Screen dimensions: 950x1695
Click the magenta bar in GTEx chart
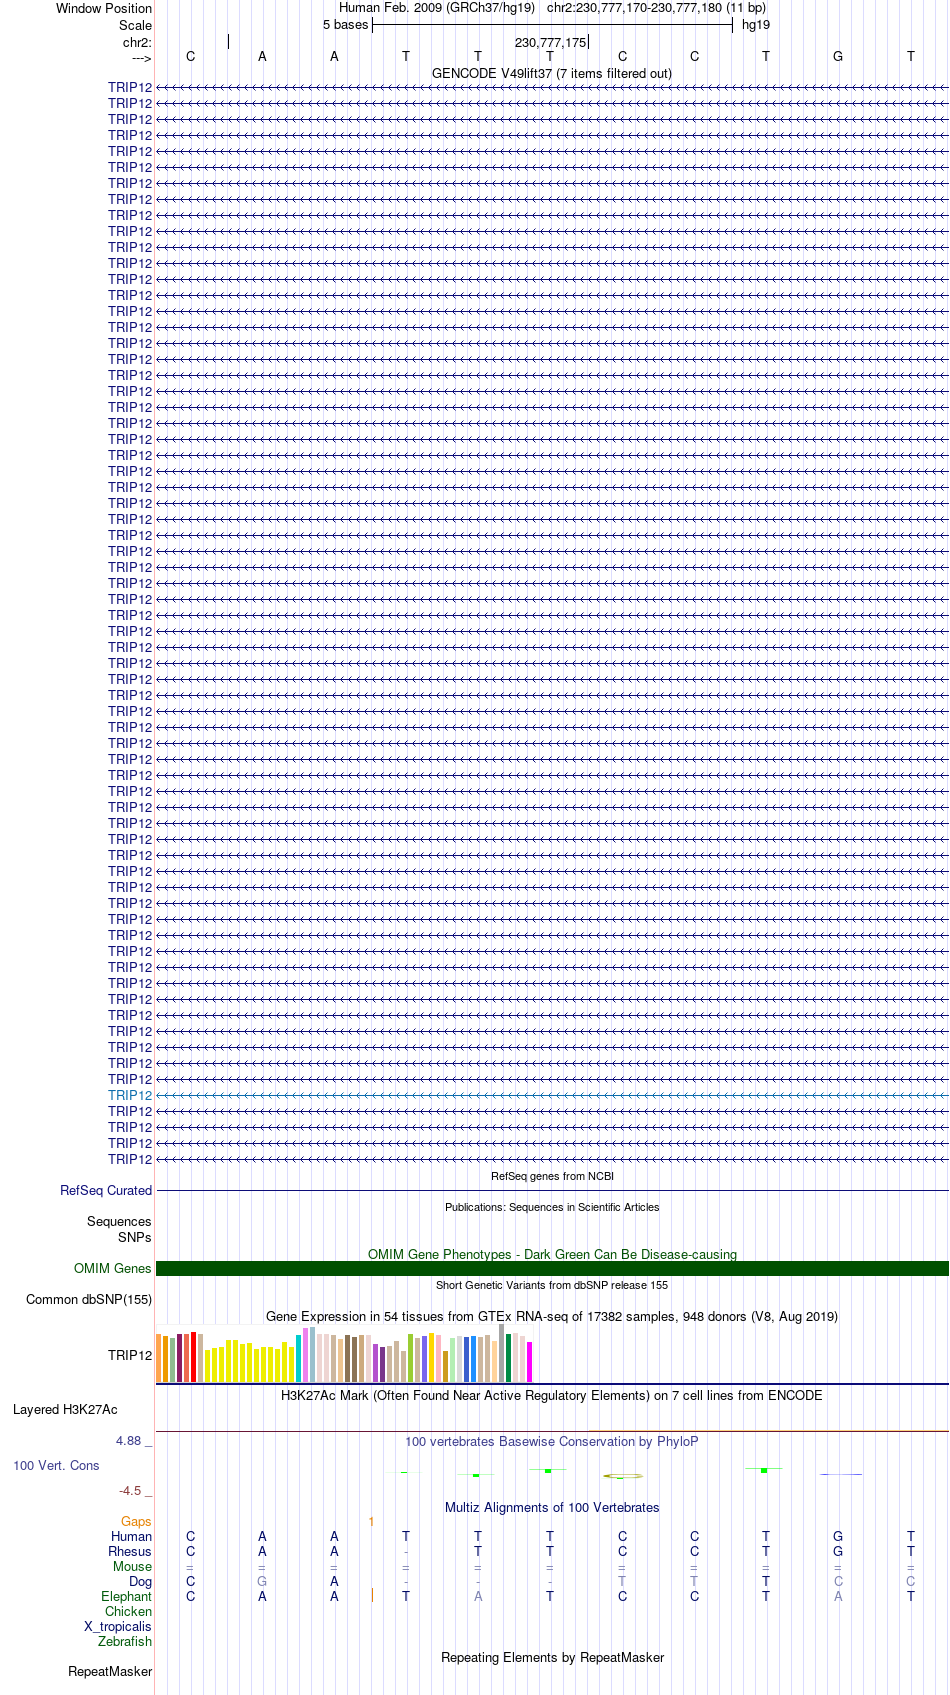530,1362
